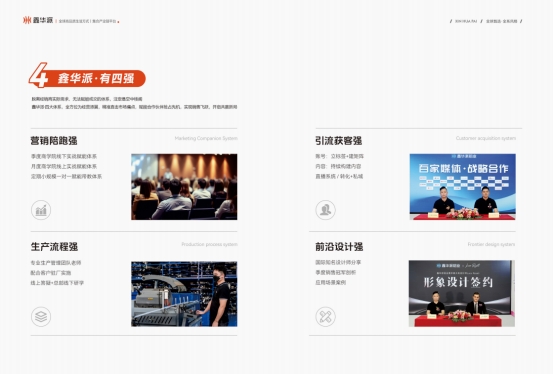This screenshot has height=374, width=553.
Task: Click the 引流获客强 heading
Action: (339, 141)
